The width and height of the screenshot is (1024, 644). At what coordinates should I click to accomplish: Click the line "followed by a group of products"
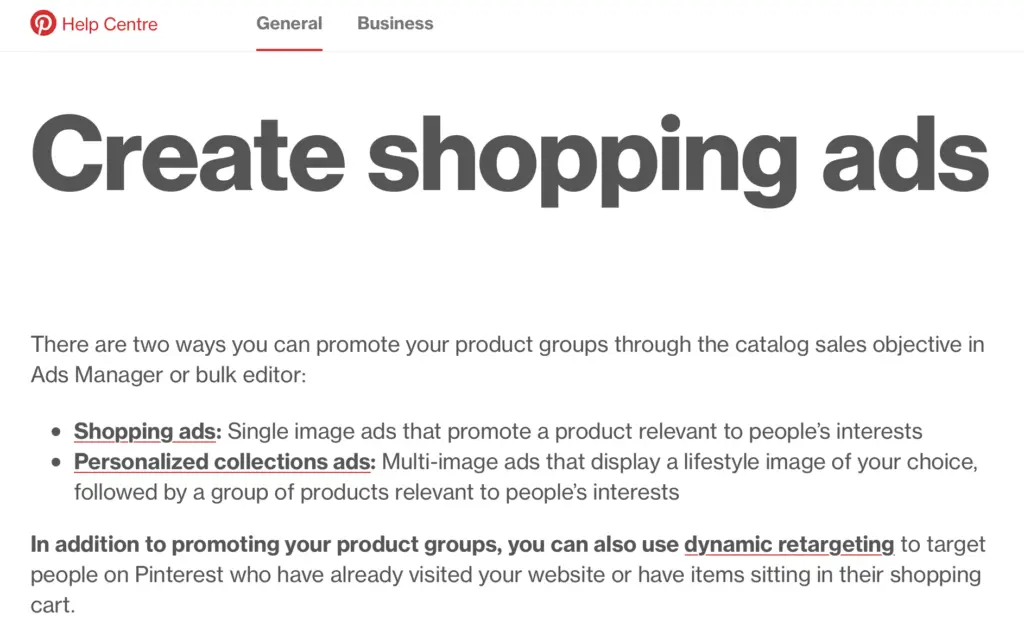coord(376,492)
